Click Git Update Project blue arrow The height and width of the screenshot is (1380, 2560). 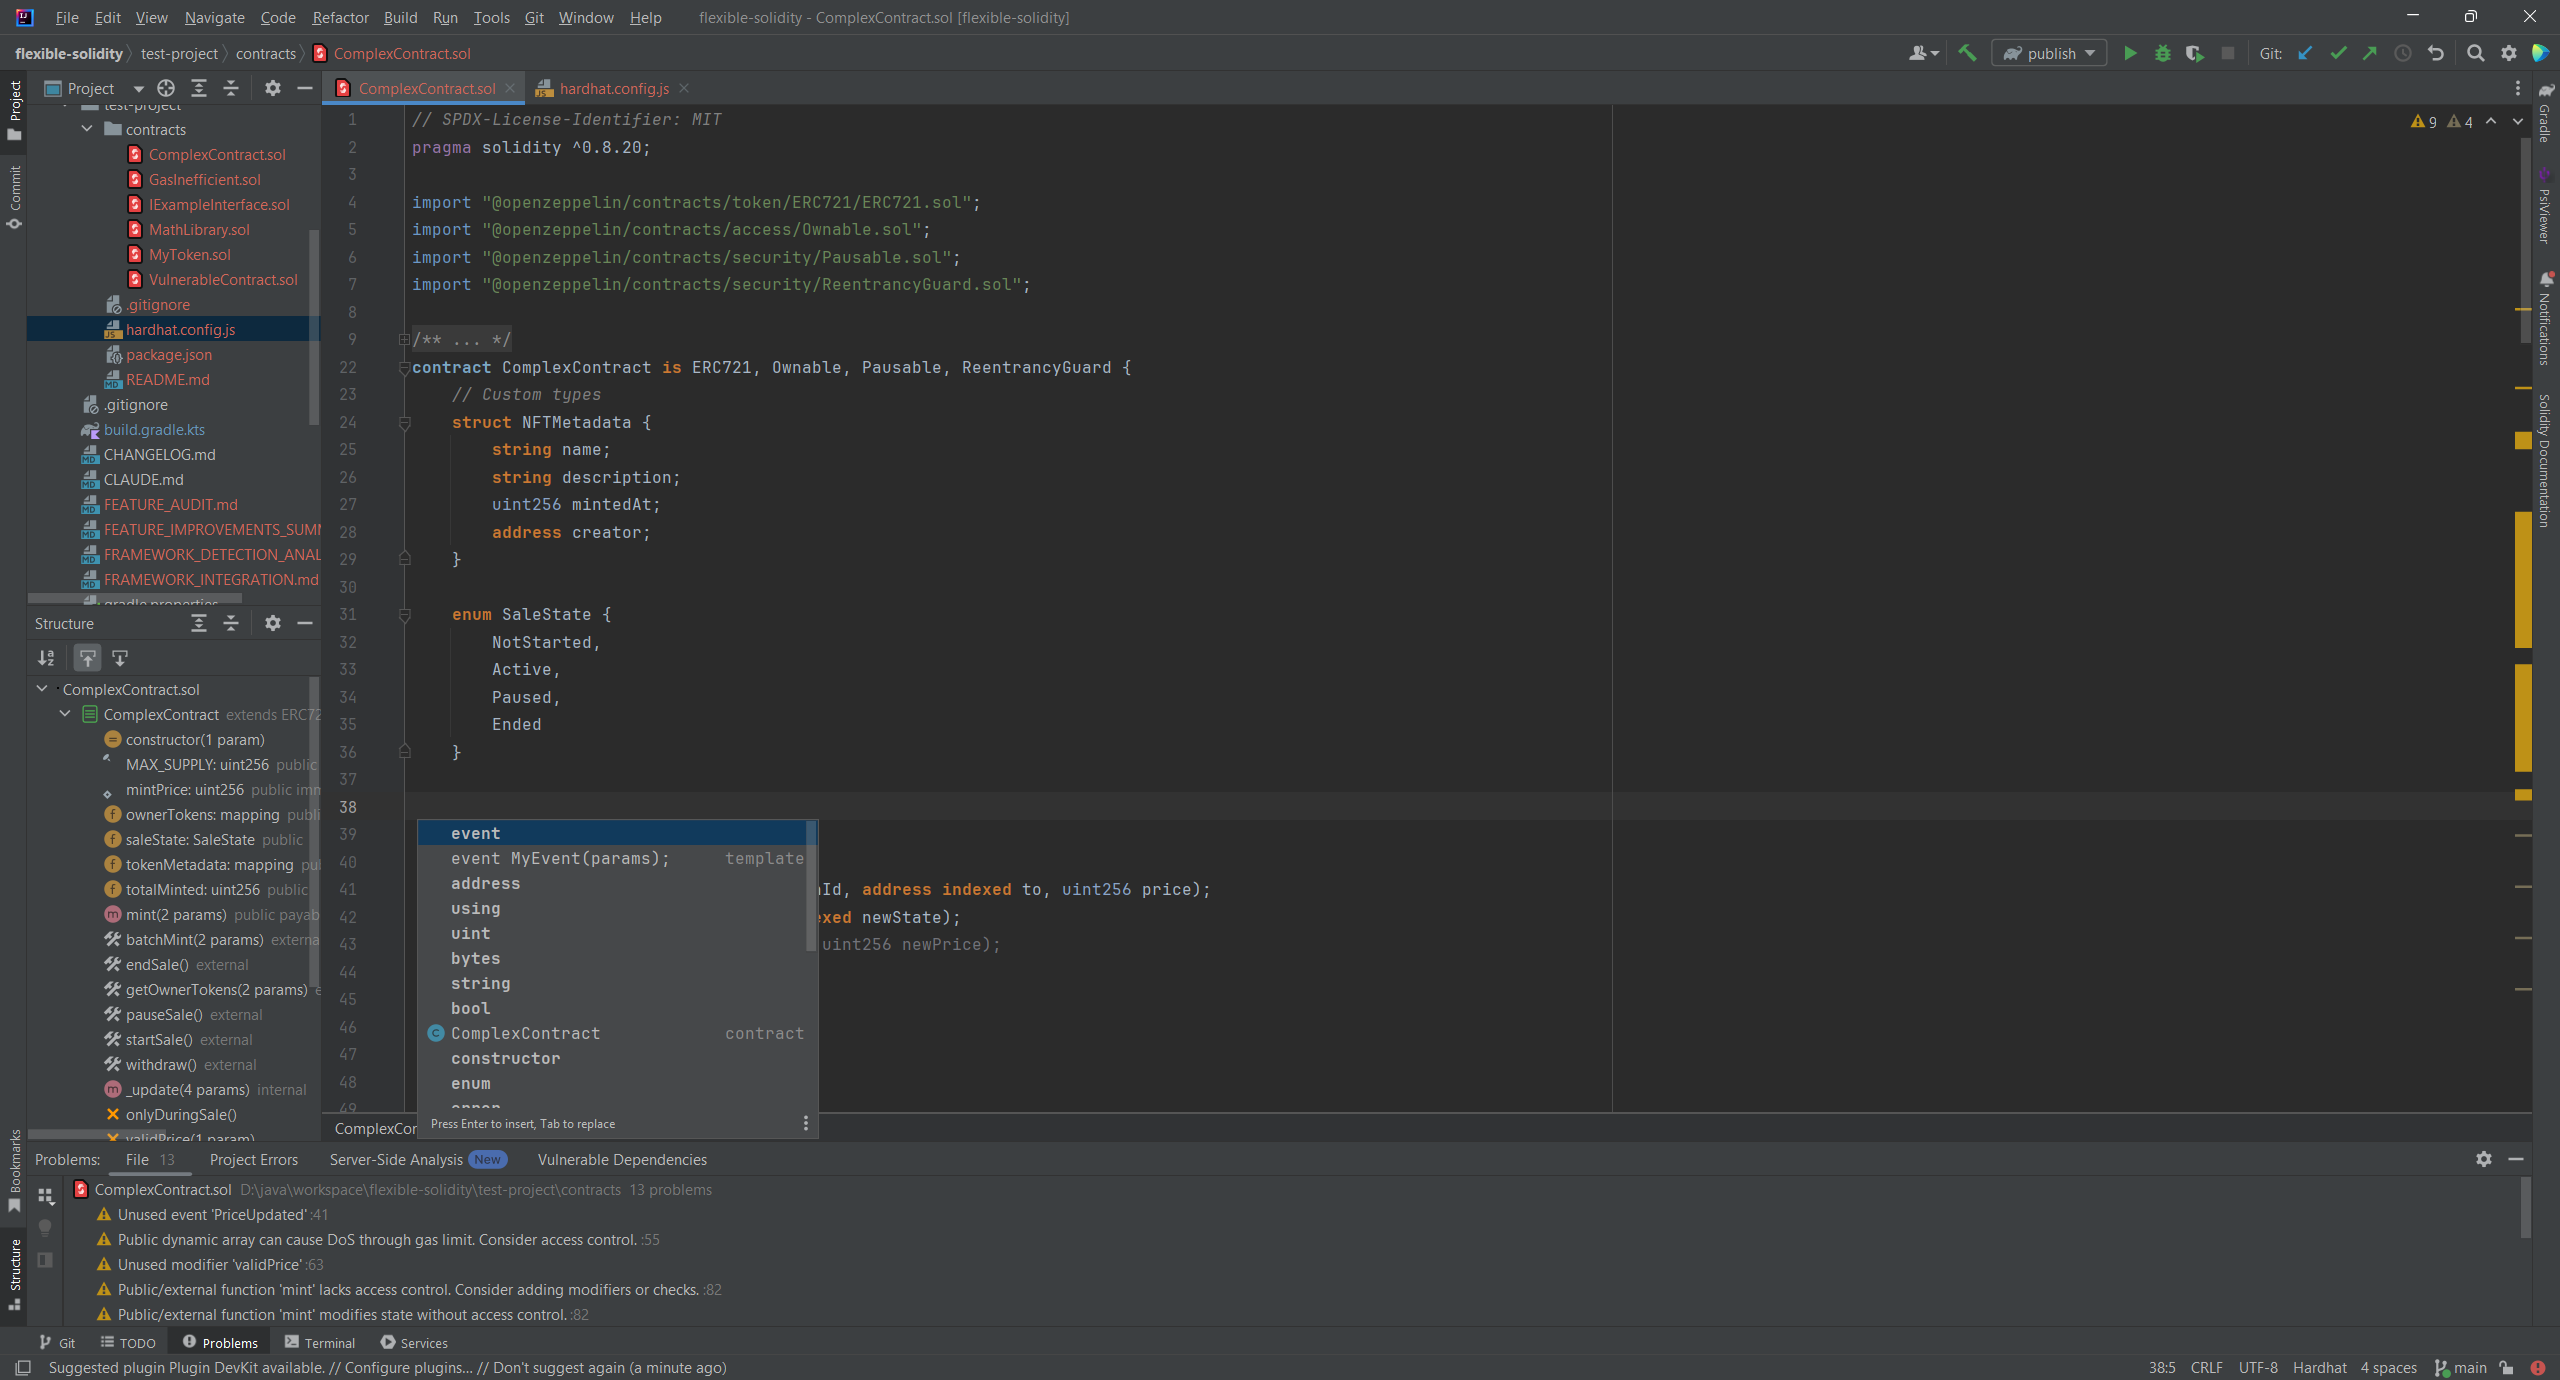point(2305,54)
